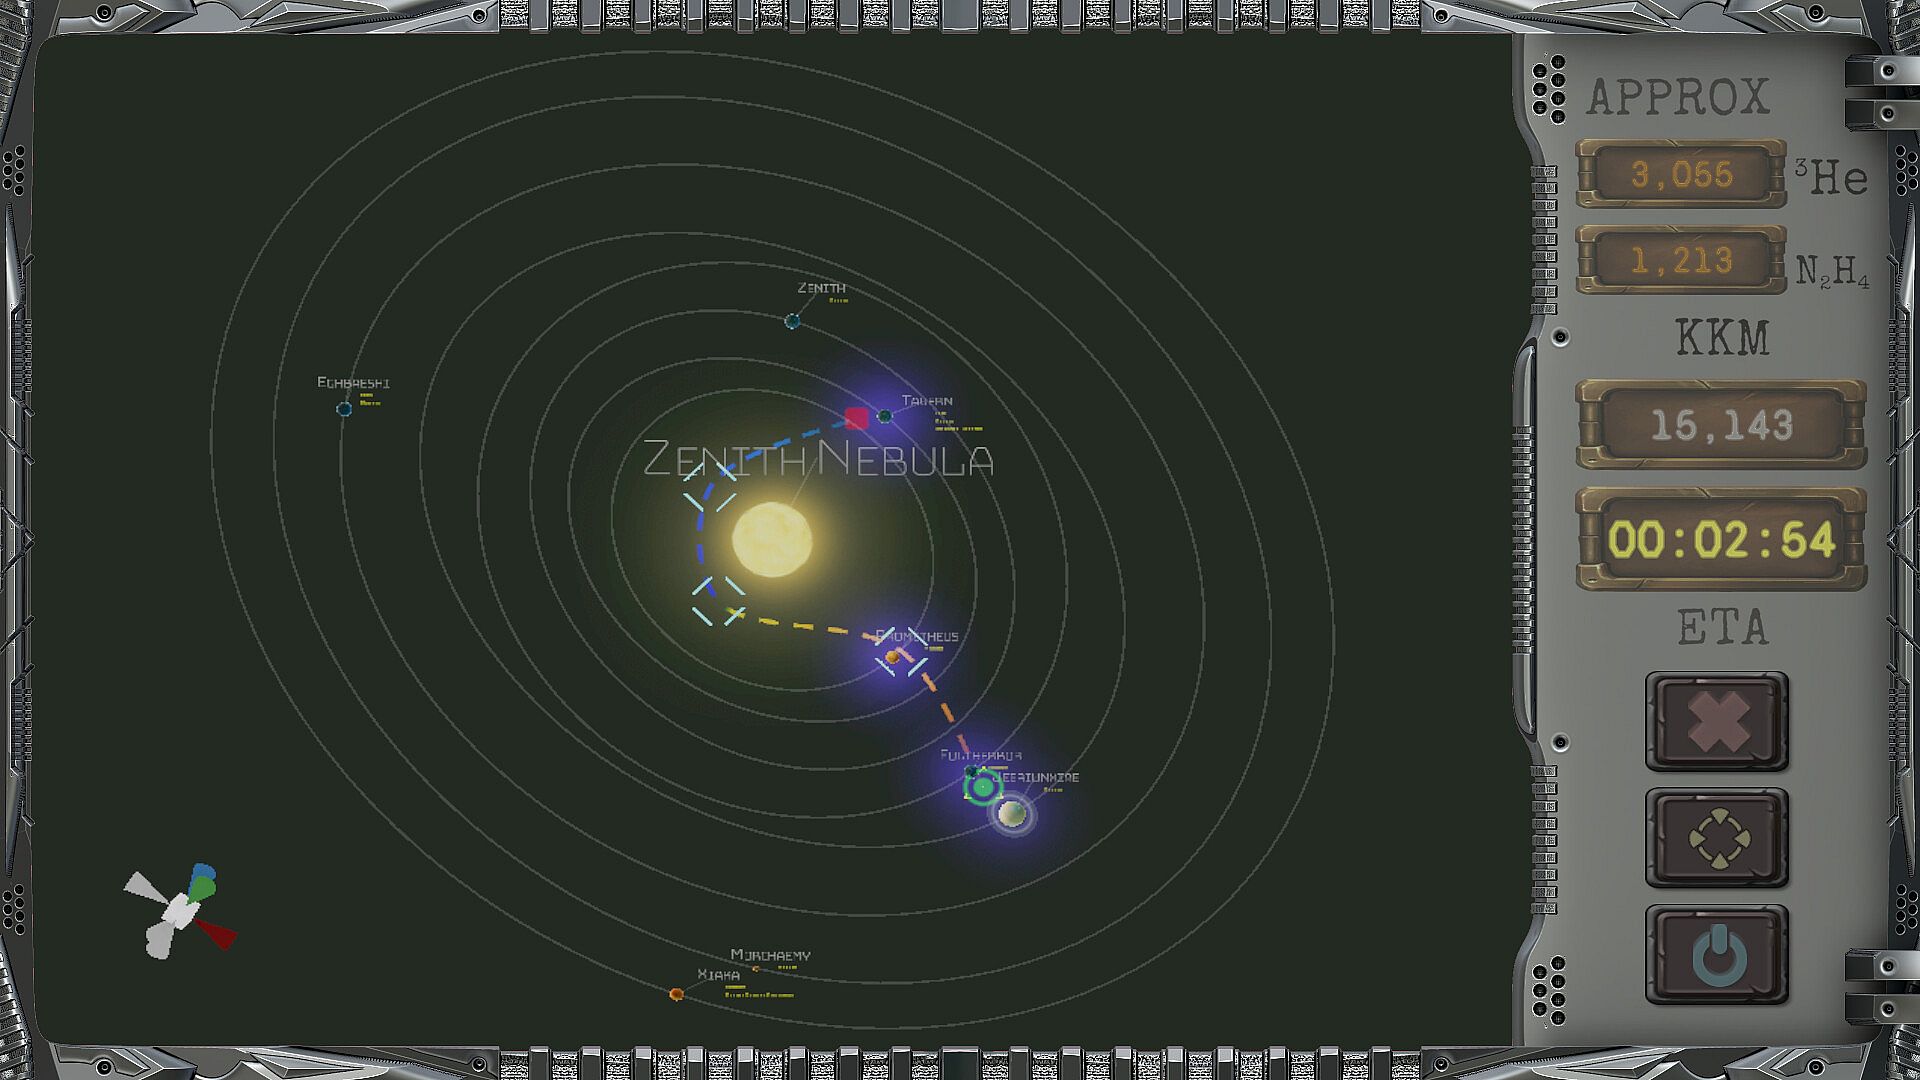Screen dimensions: 1920x1080
Task: Click the 15,143 KKM distance display
Action: tap(1720, 426)
